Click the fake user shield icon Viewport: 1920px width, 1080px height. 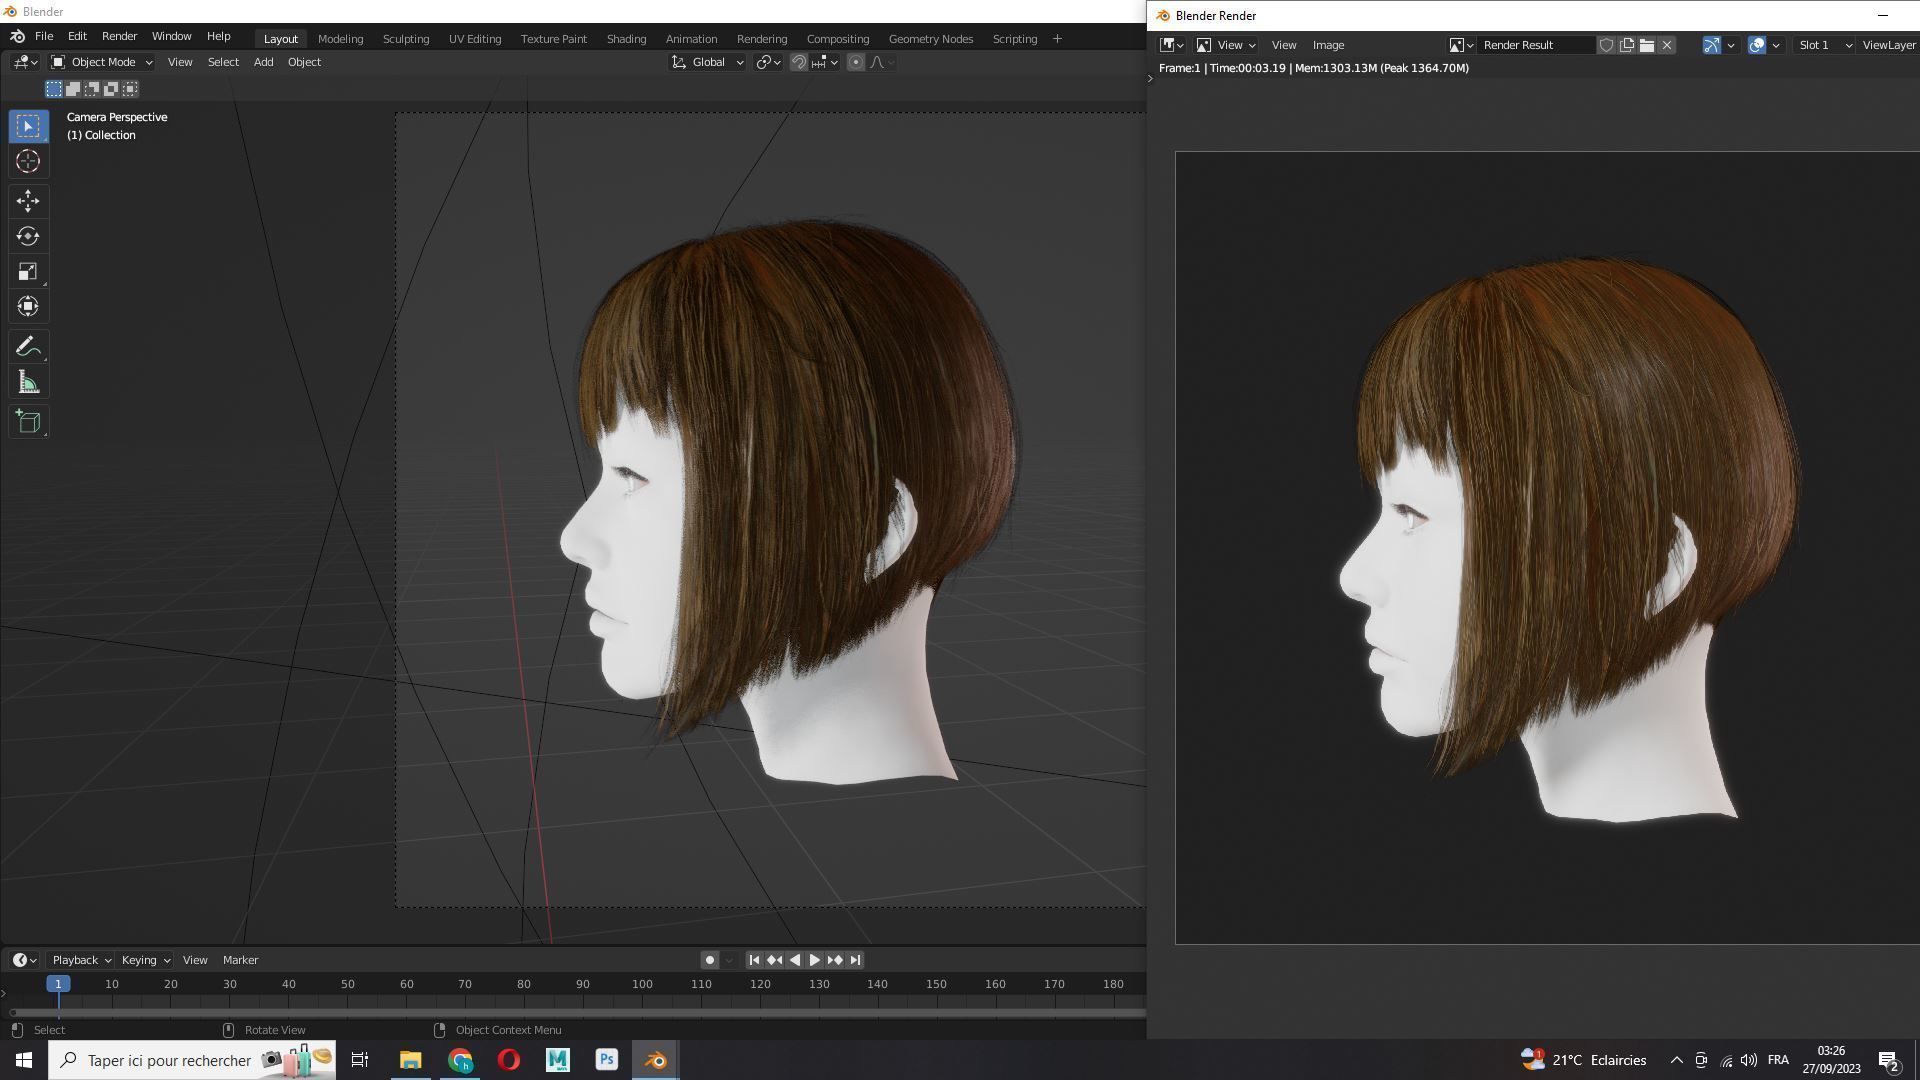[1606, 45]
